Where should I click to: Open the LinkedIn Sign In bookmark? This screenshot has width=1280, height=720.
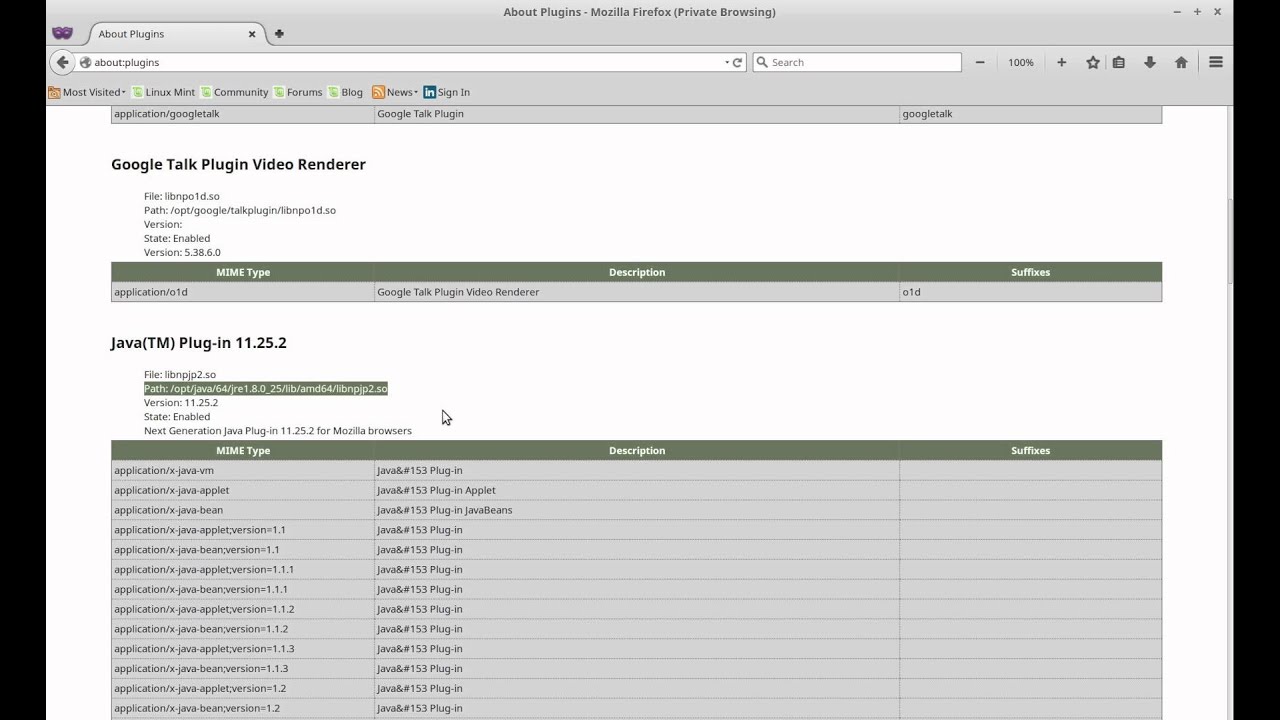click(446, 92)
